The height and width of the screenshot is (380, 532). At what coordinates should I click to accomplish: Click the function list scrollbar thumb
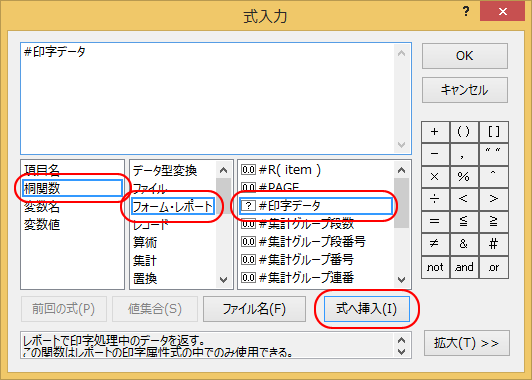click(x=401, y=203)
